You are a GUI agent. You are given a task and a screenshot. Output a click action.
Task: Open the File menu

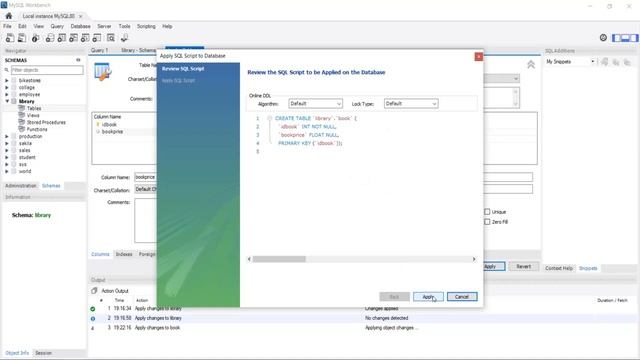(x=7, y=26)
